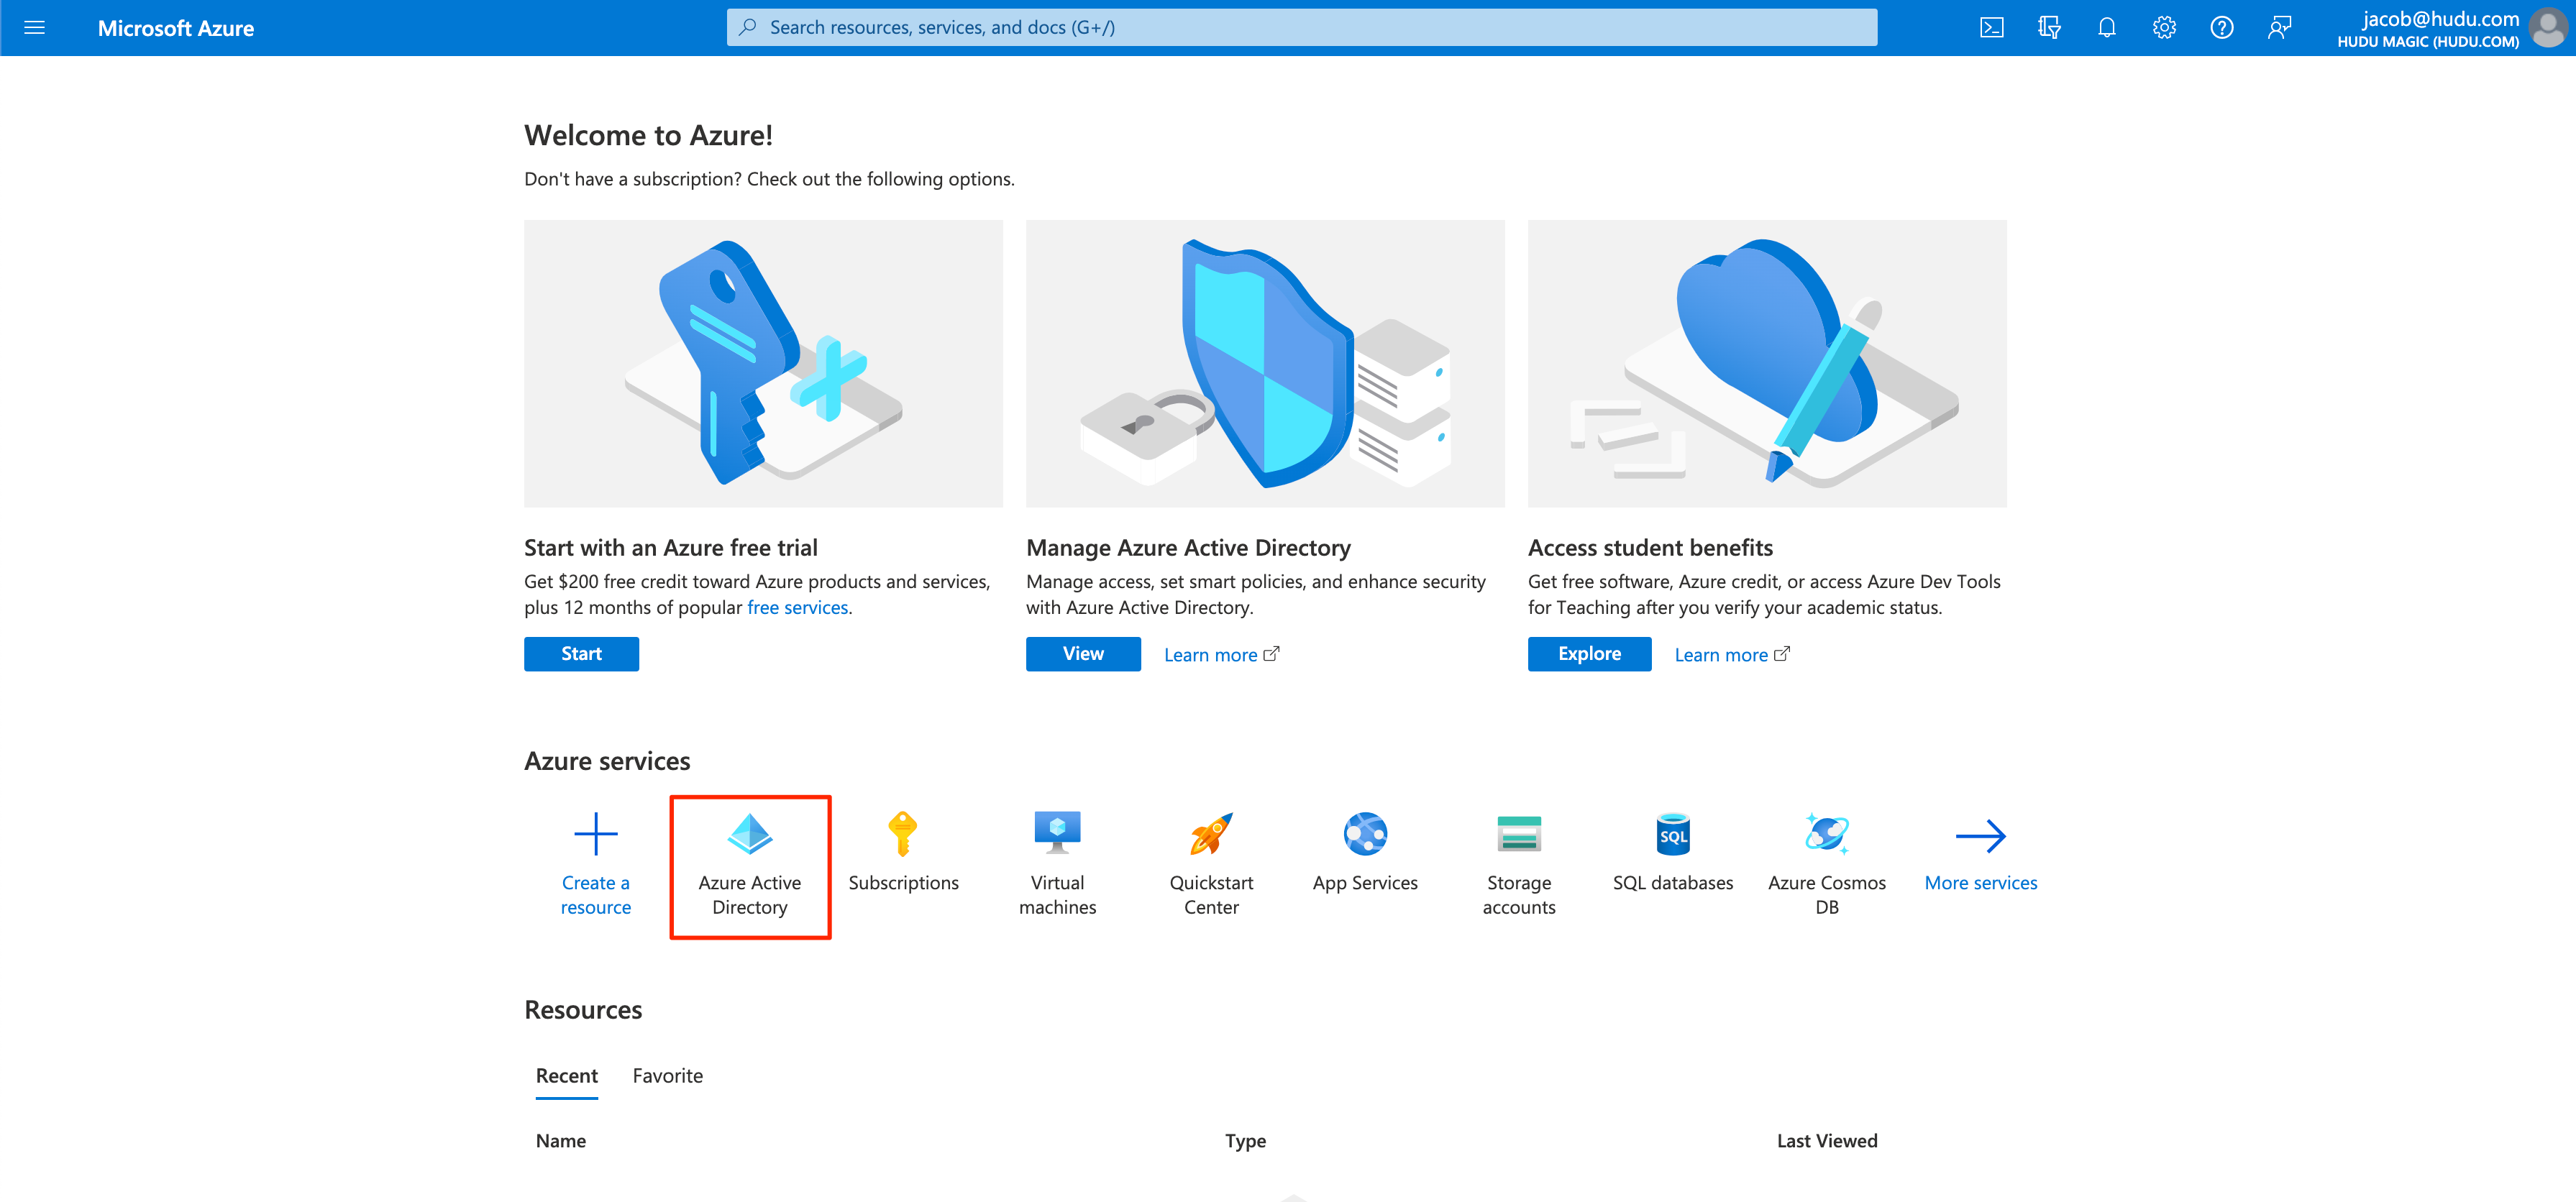Click the App Services label text
This screenshot has height=1202, width=2576.
(x=1365, y=883)
